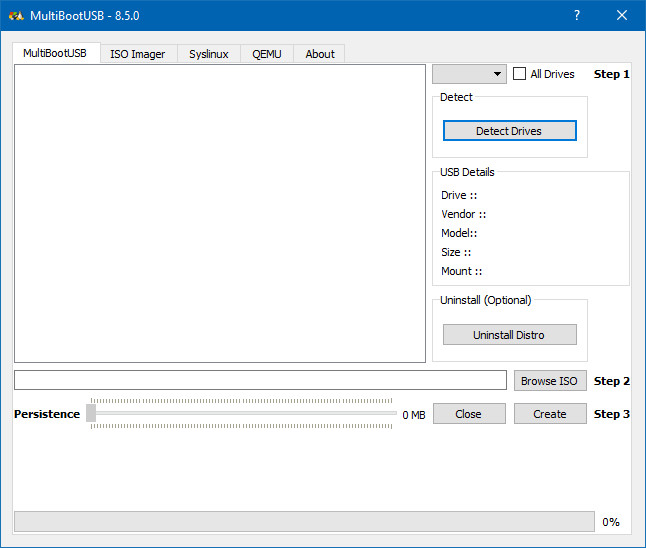Switch to the MultiBootUSB tab
The image size is (646, 548).
(x=56, y=53)
